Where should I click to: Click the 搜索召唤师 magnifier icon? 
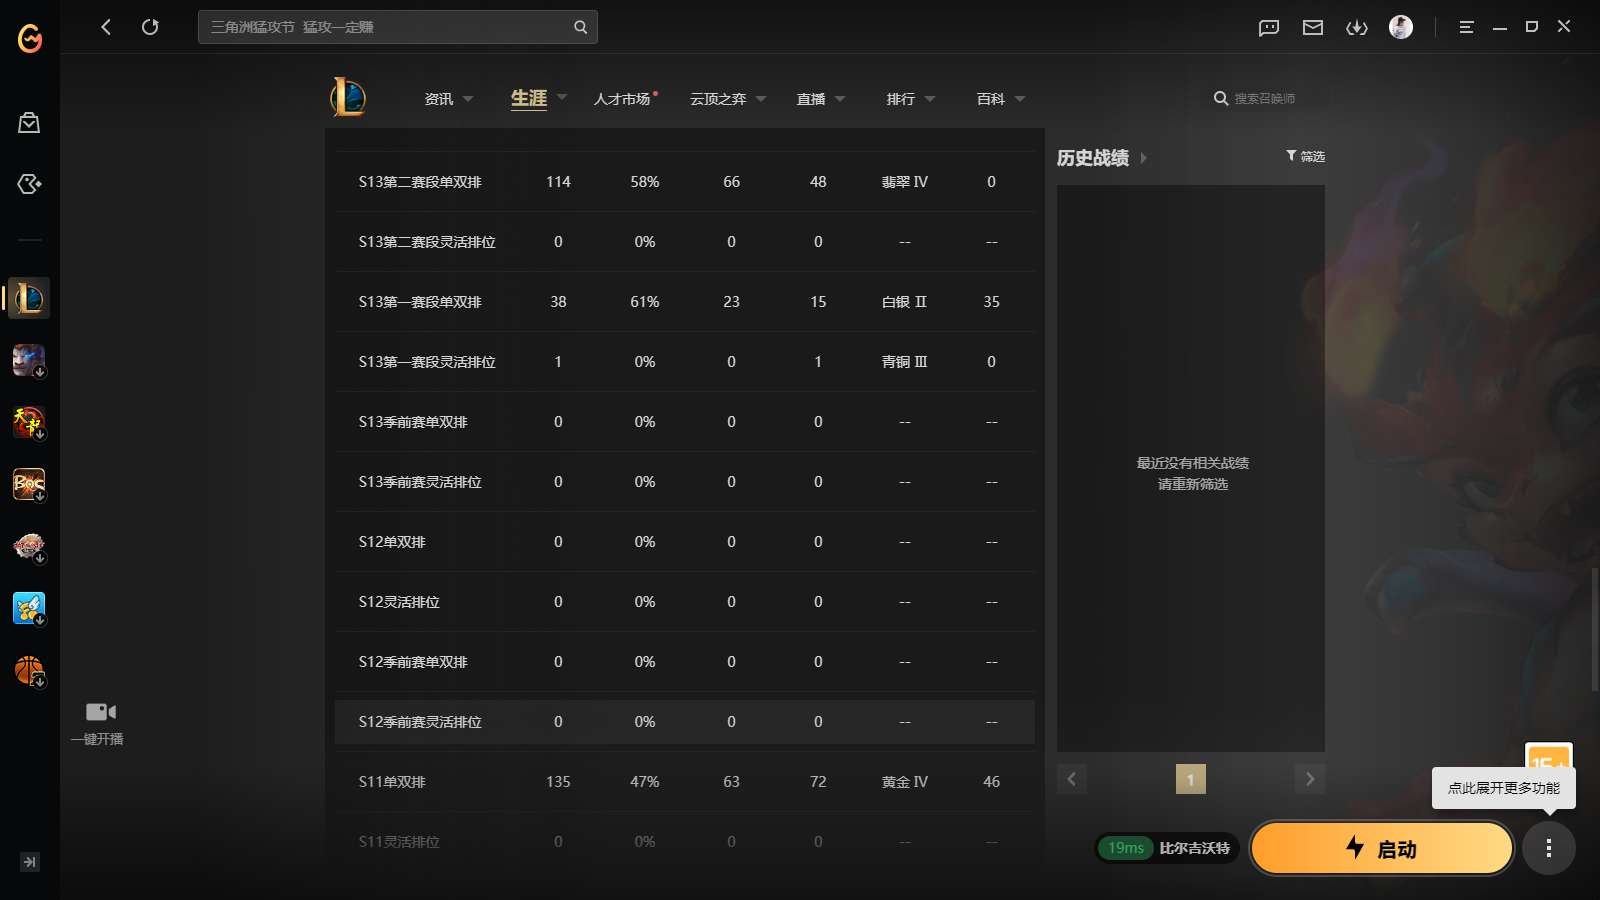[1220, 98]
